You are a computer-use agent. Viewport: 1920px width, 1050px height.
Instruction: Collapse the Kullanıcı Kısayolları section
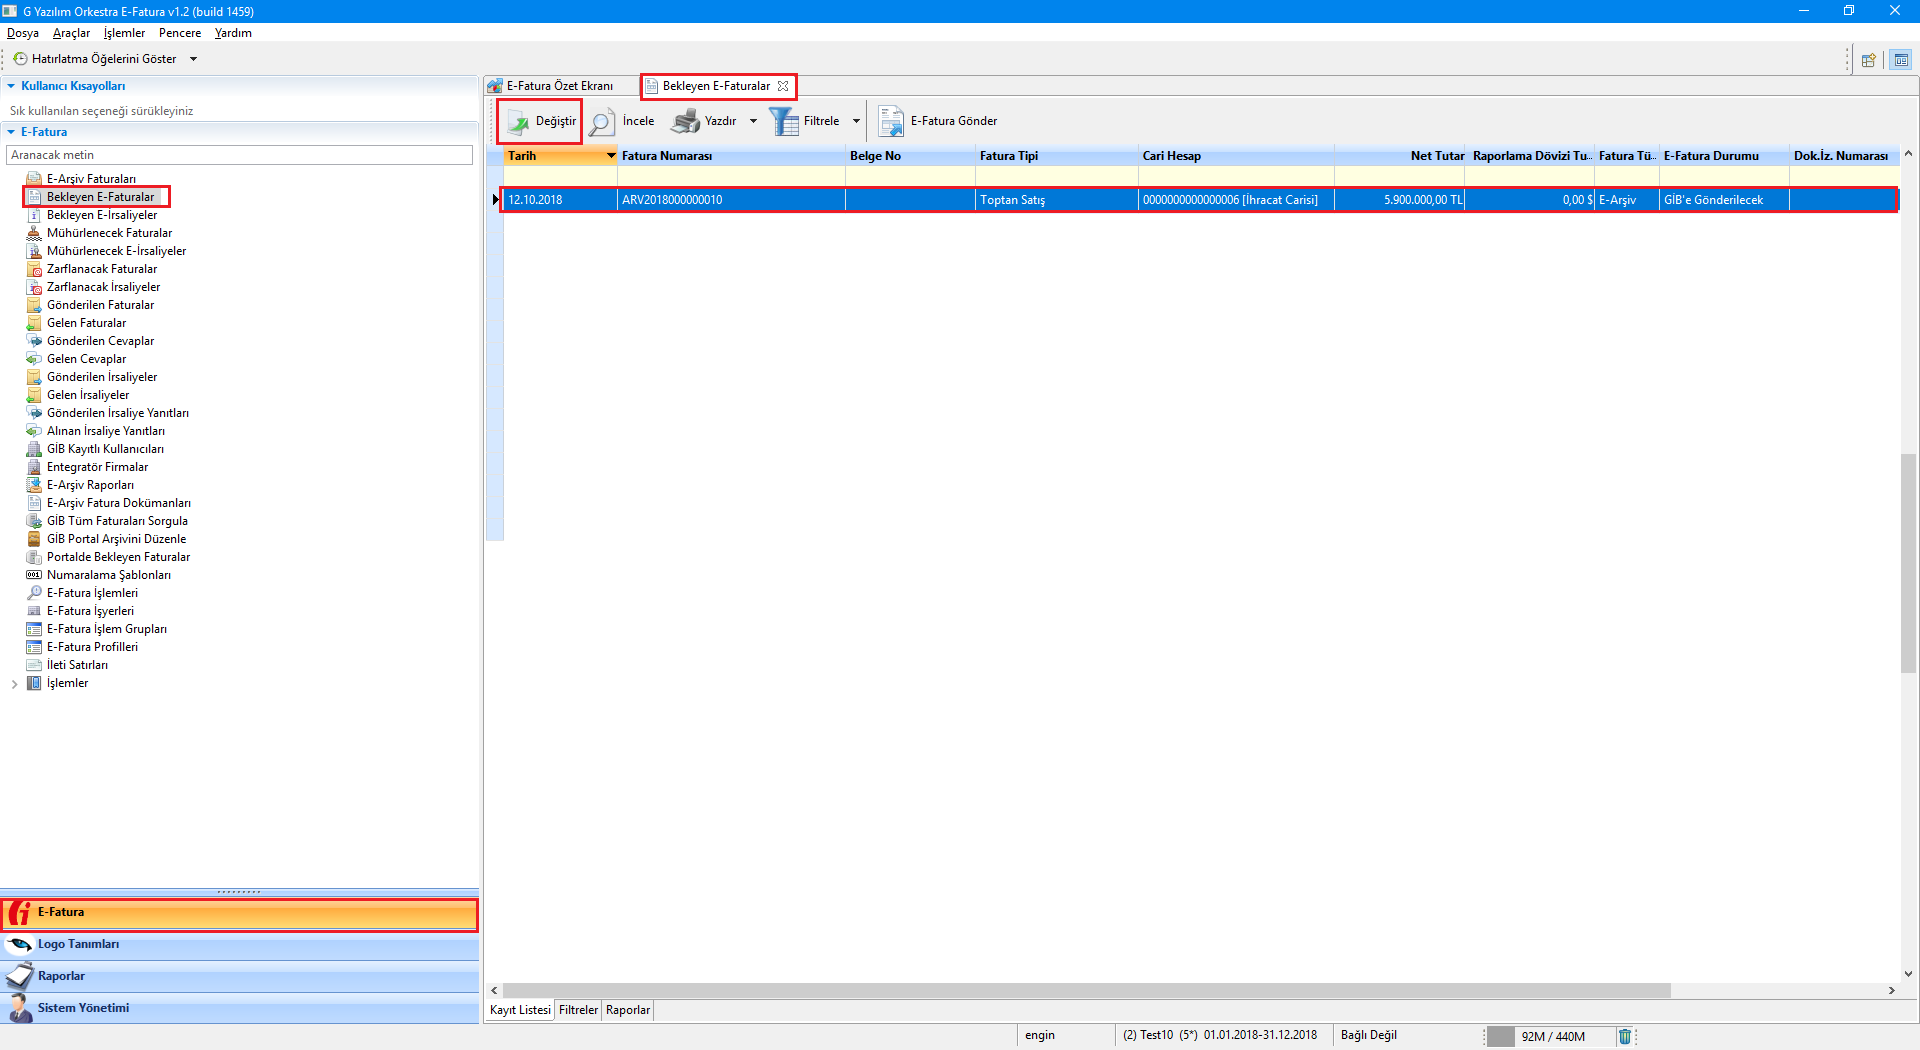(x=11, y=86)
